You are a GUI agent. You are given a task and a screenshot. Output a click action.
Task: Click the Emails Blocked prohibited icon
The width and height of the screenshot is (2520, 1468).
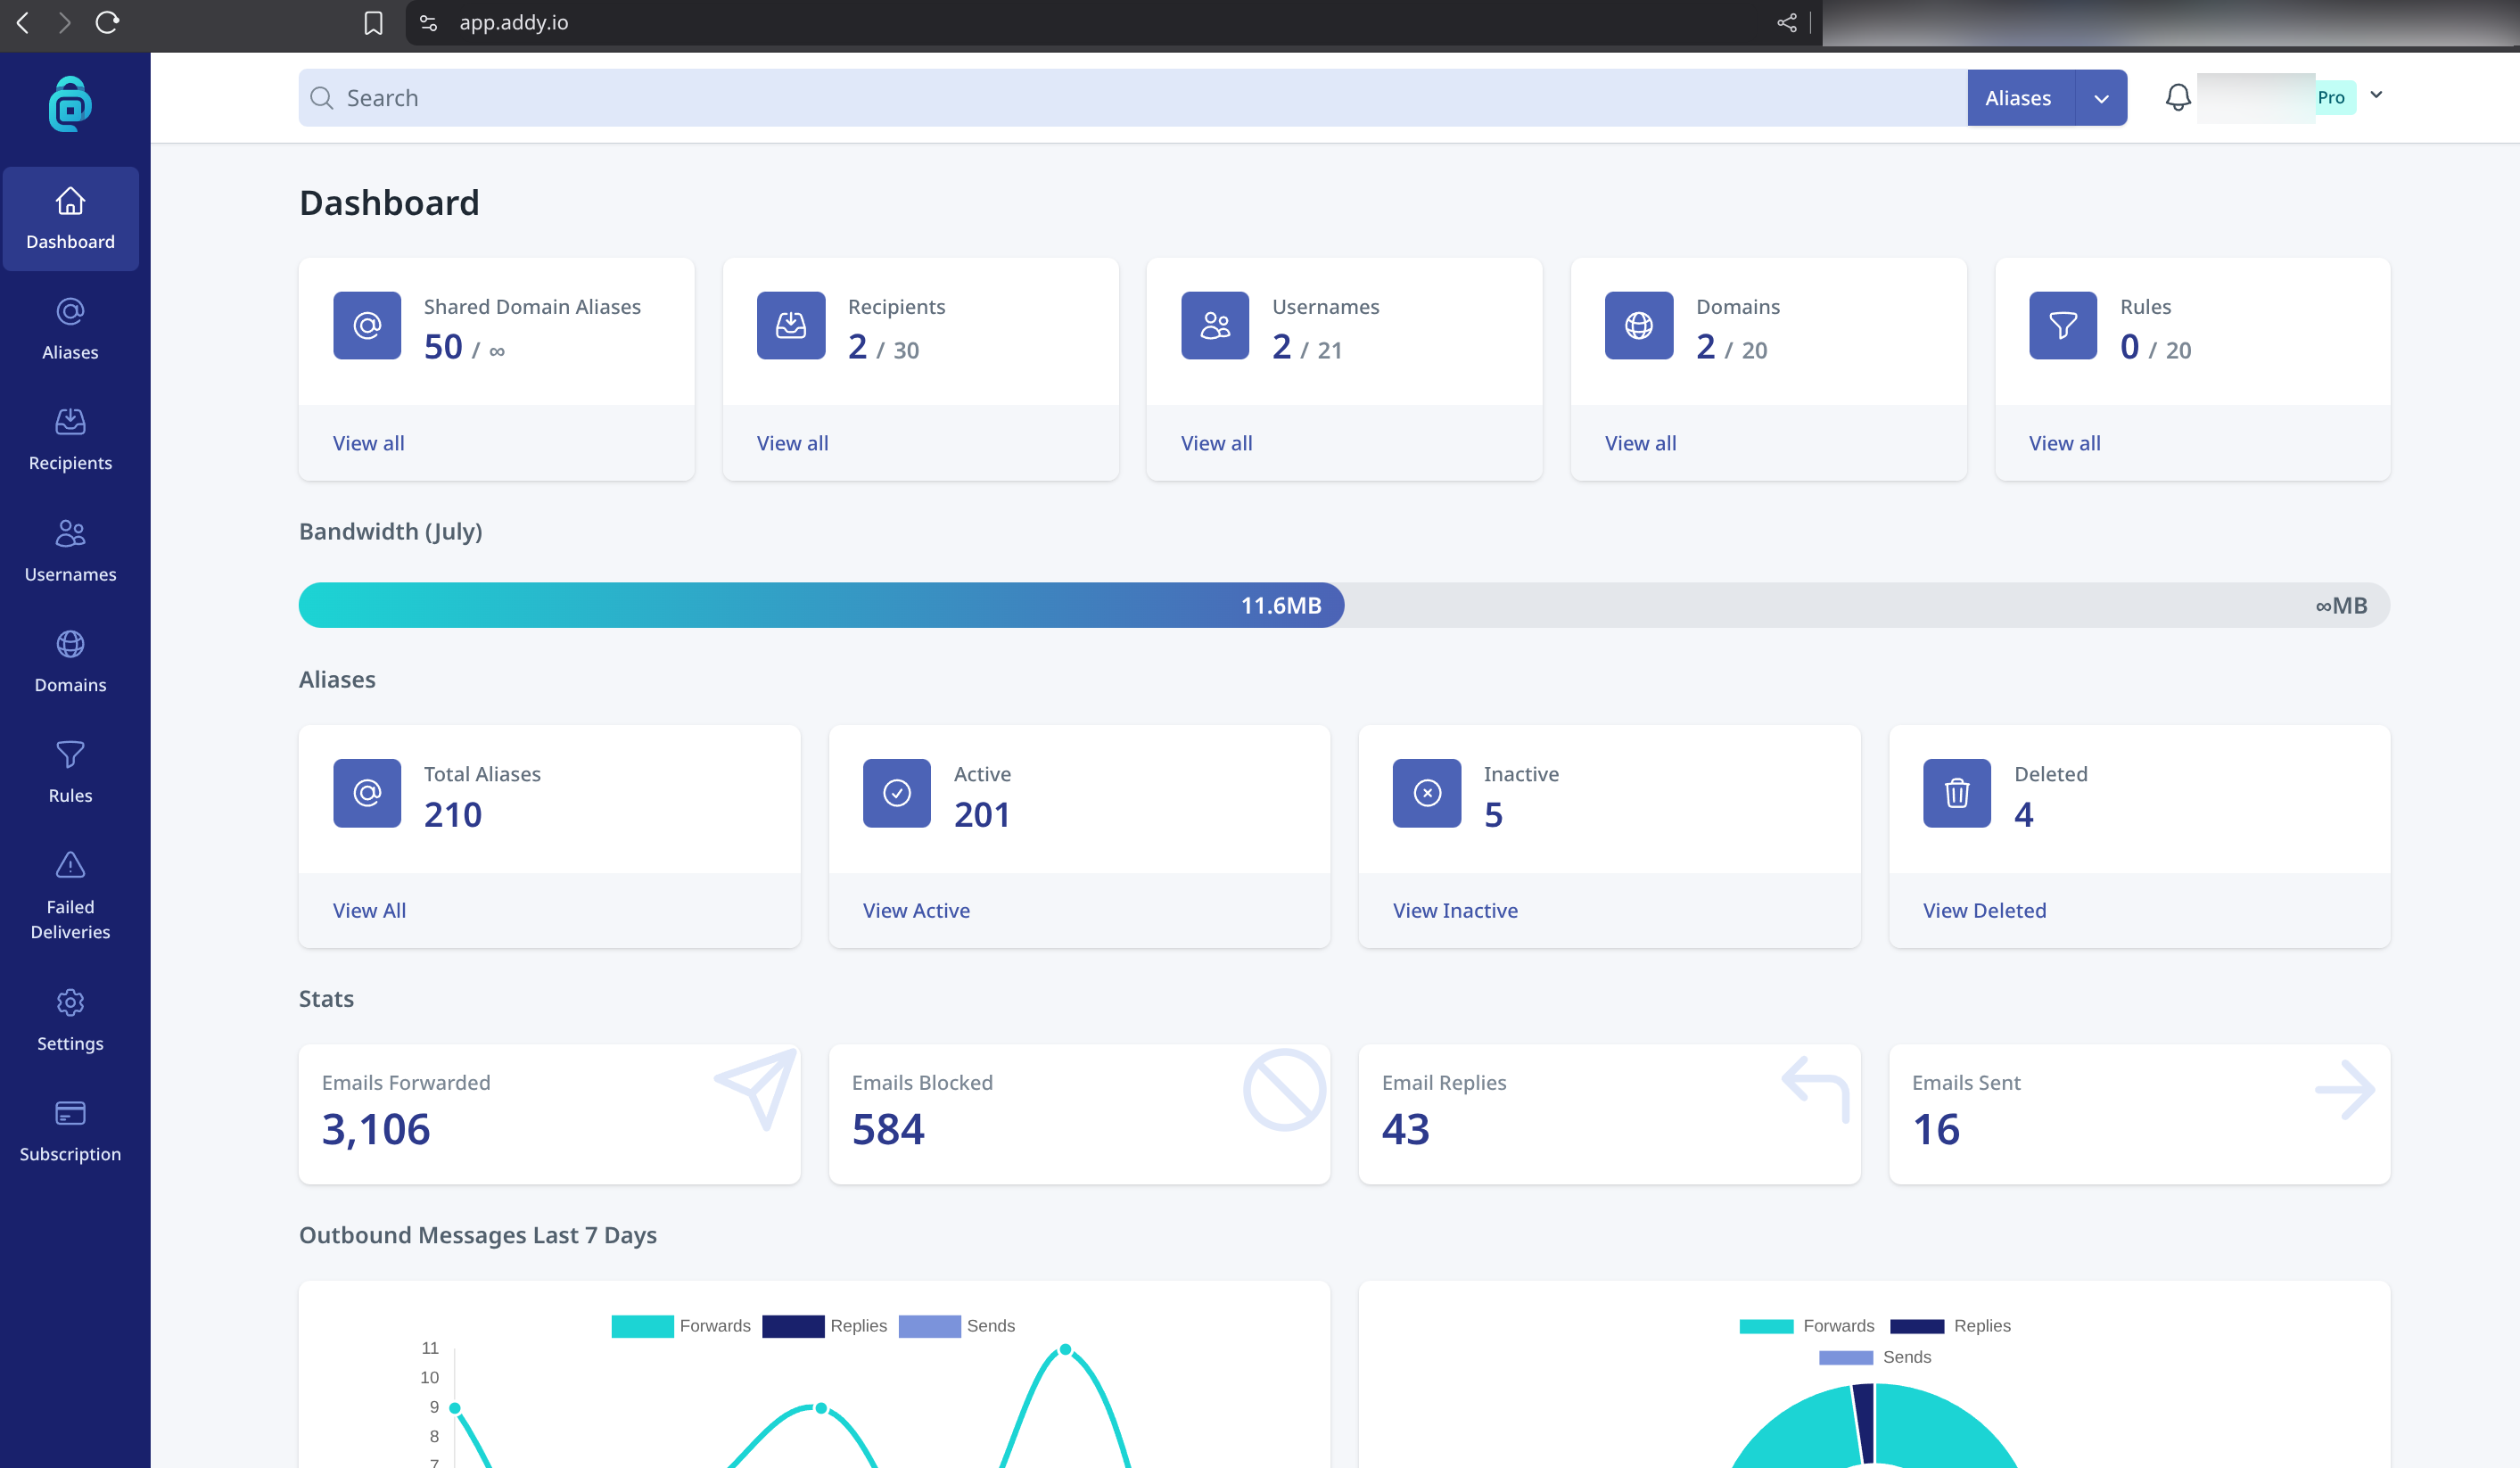pyautogui.click(x=1285, y=1089)
